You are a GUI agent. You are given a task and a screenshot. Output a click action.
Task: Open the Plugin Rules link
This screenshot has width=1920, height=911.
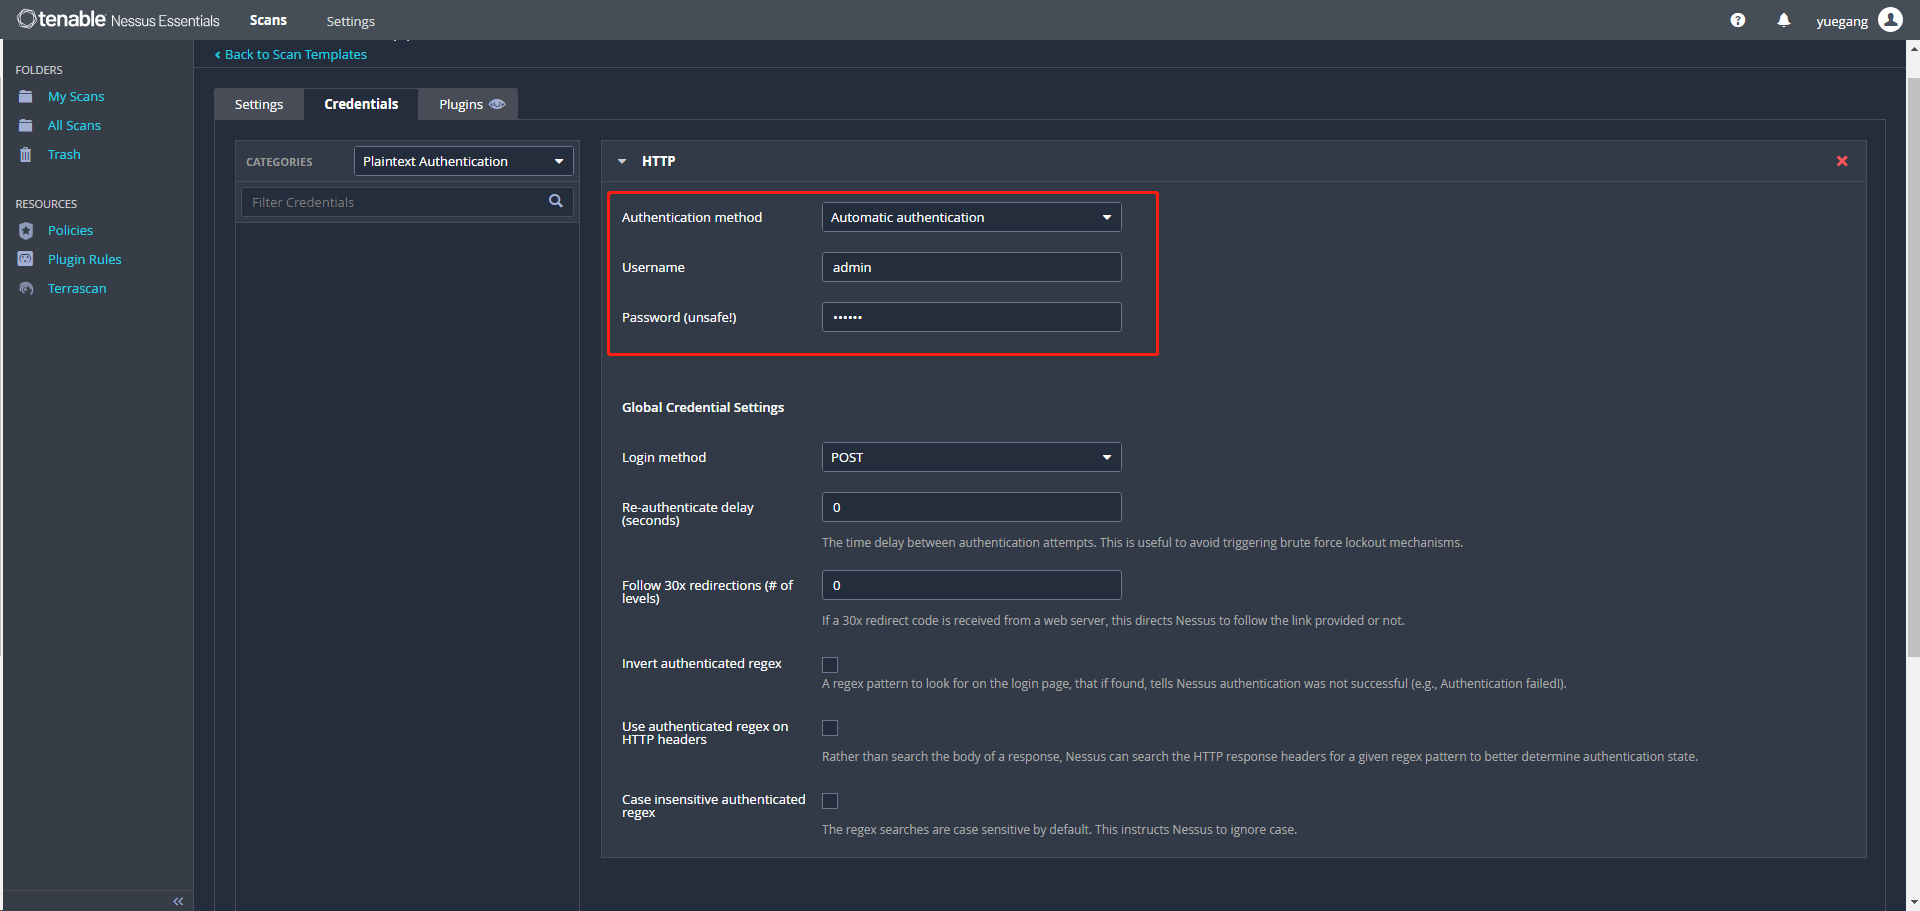(84, 260)
